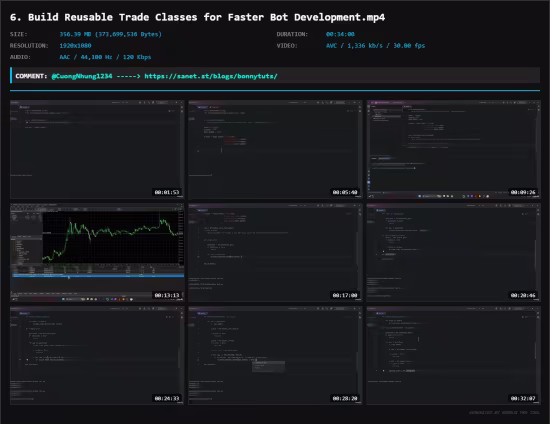
Task: Click the AUDIO label
Action: [20, 57]
